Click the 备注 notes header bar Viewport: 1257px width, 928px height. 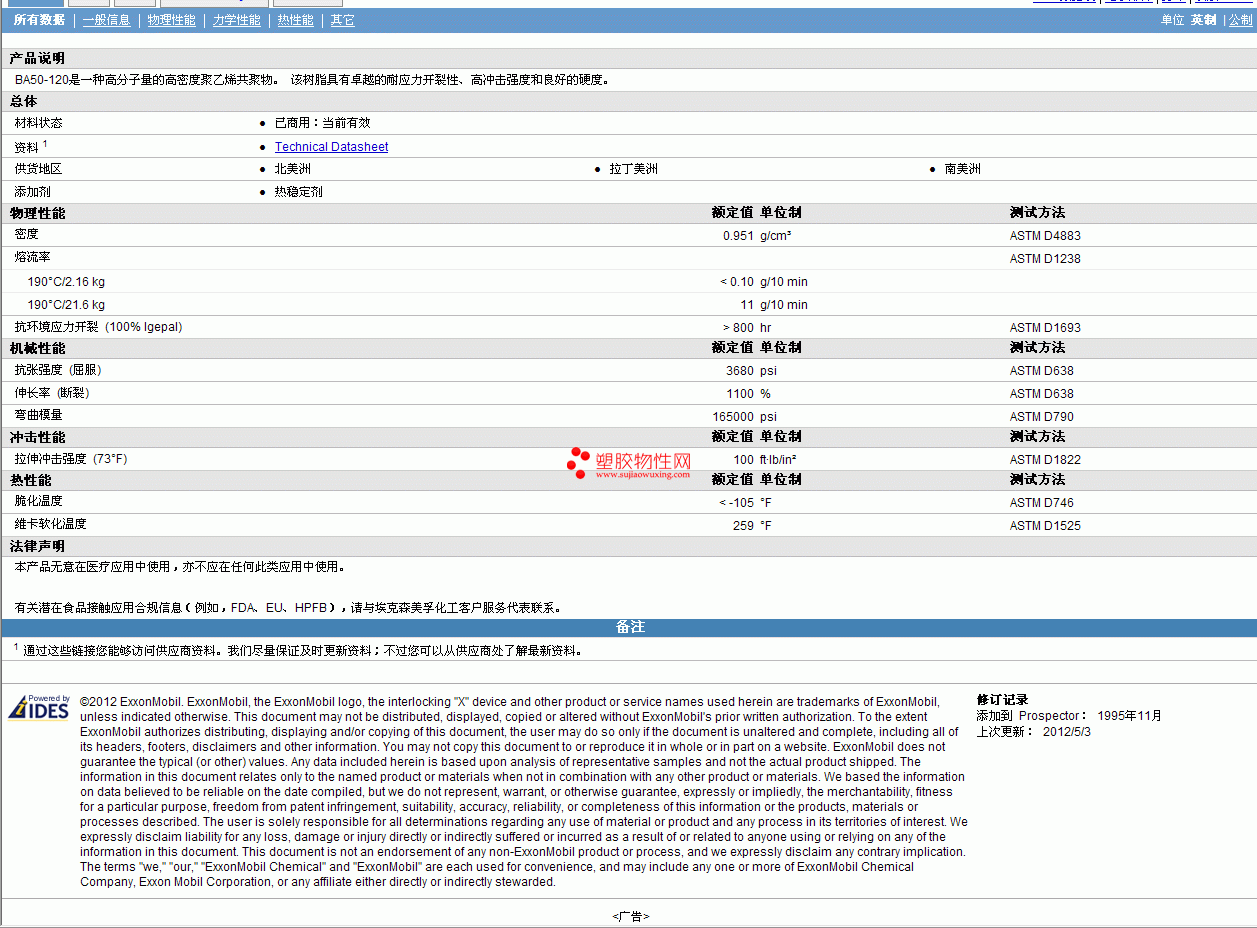[x=630, y=627]
